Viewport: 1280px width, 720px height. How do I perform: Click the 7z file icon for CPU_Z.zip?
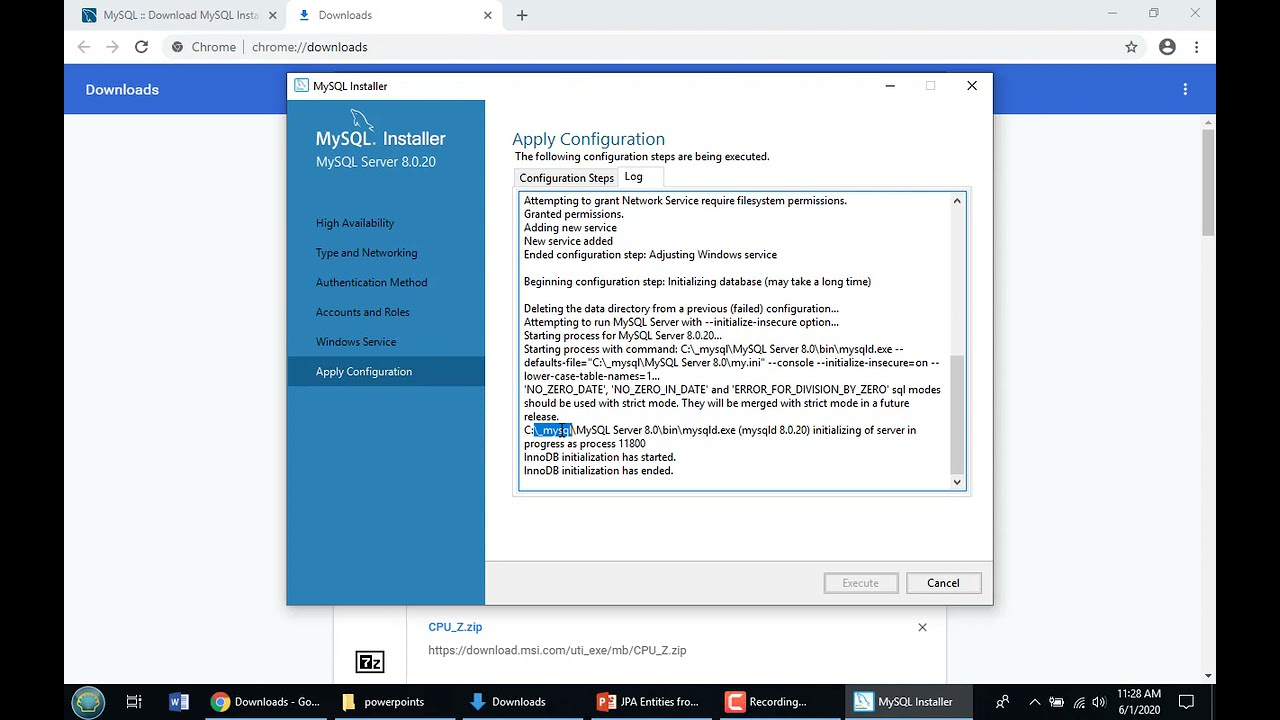pyautogui.click(x=370, y=662)
